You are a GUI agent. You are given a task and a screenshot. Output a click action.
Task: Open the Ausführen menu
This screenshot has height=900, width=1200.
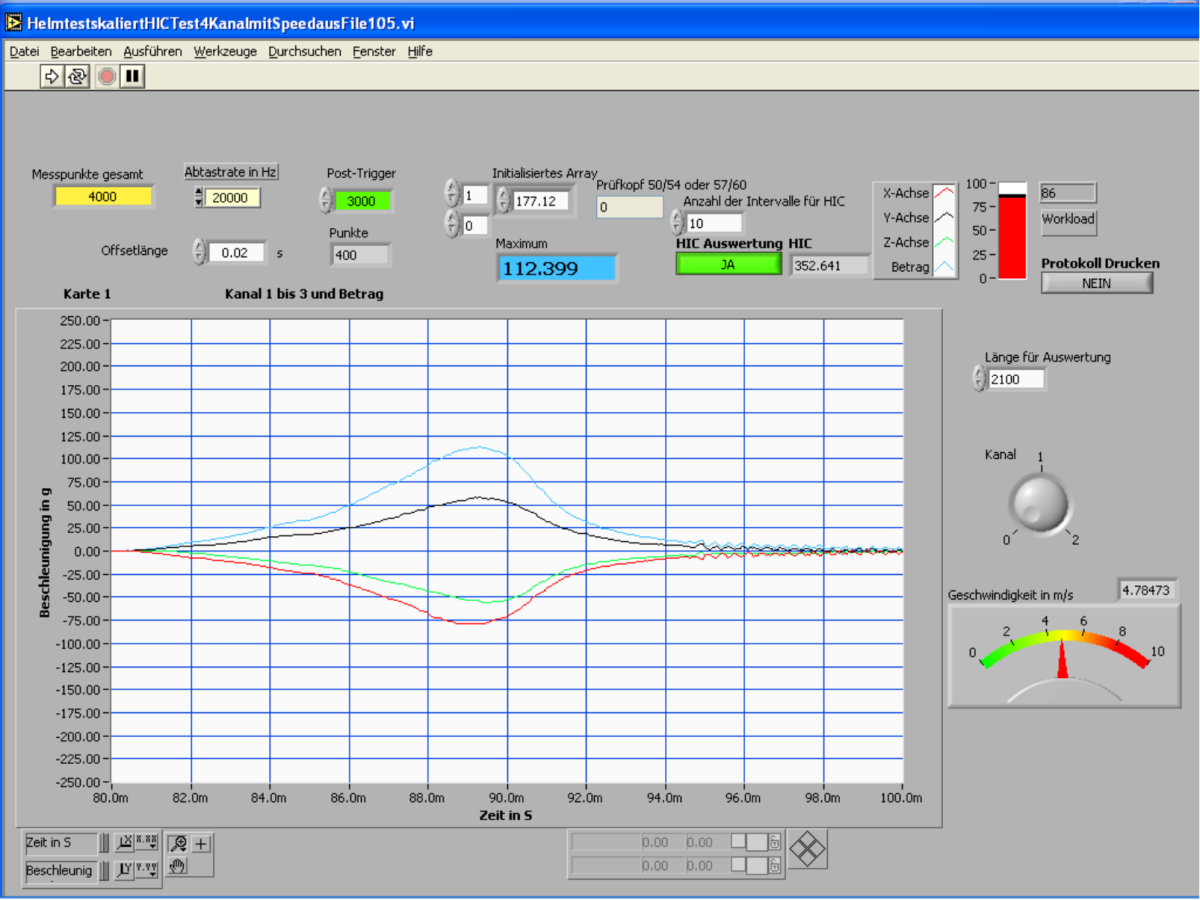(152, 51)
